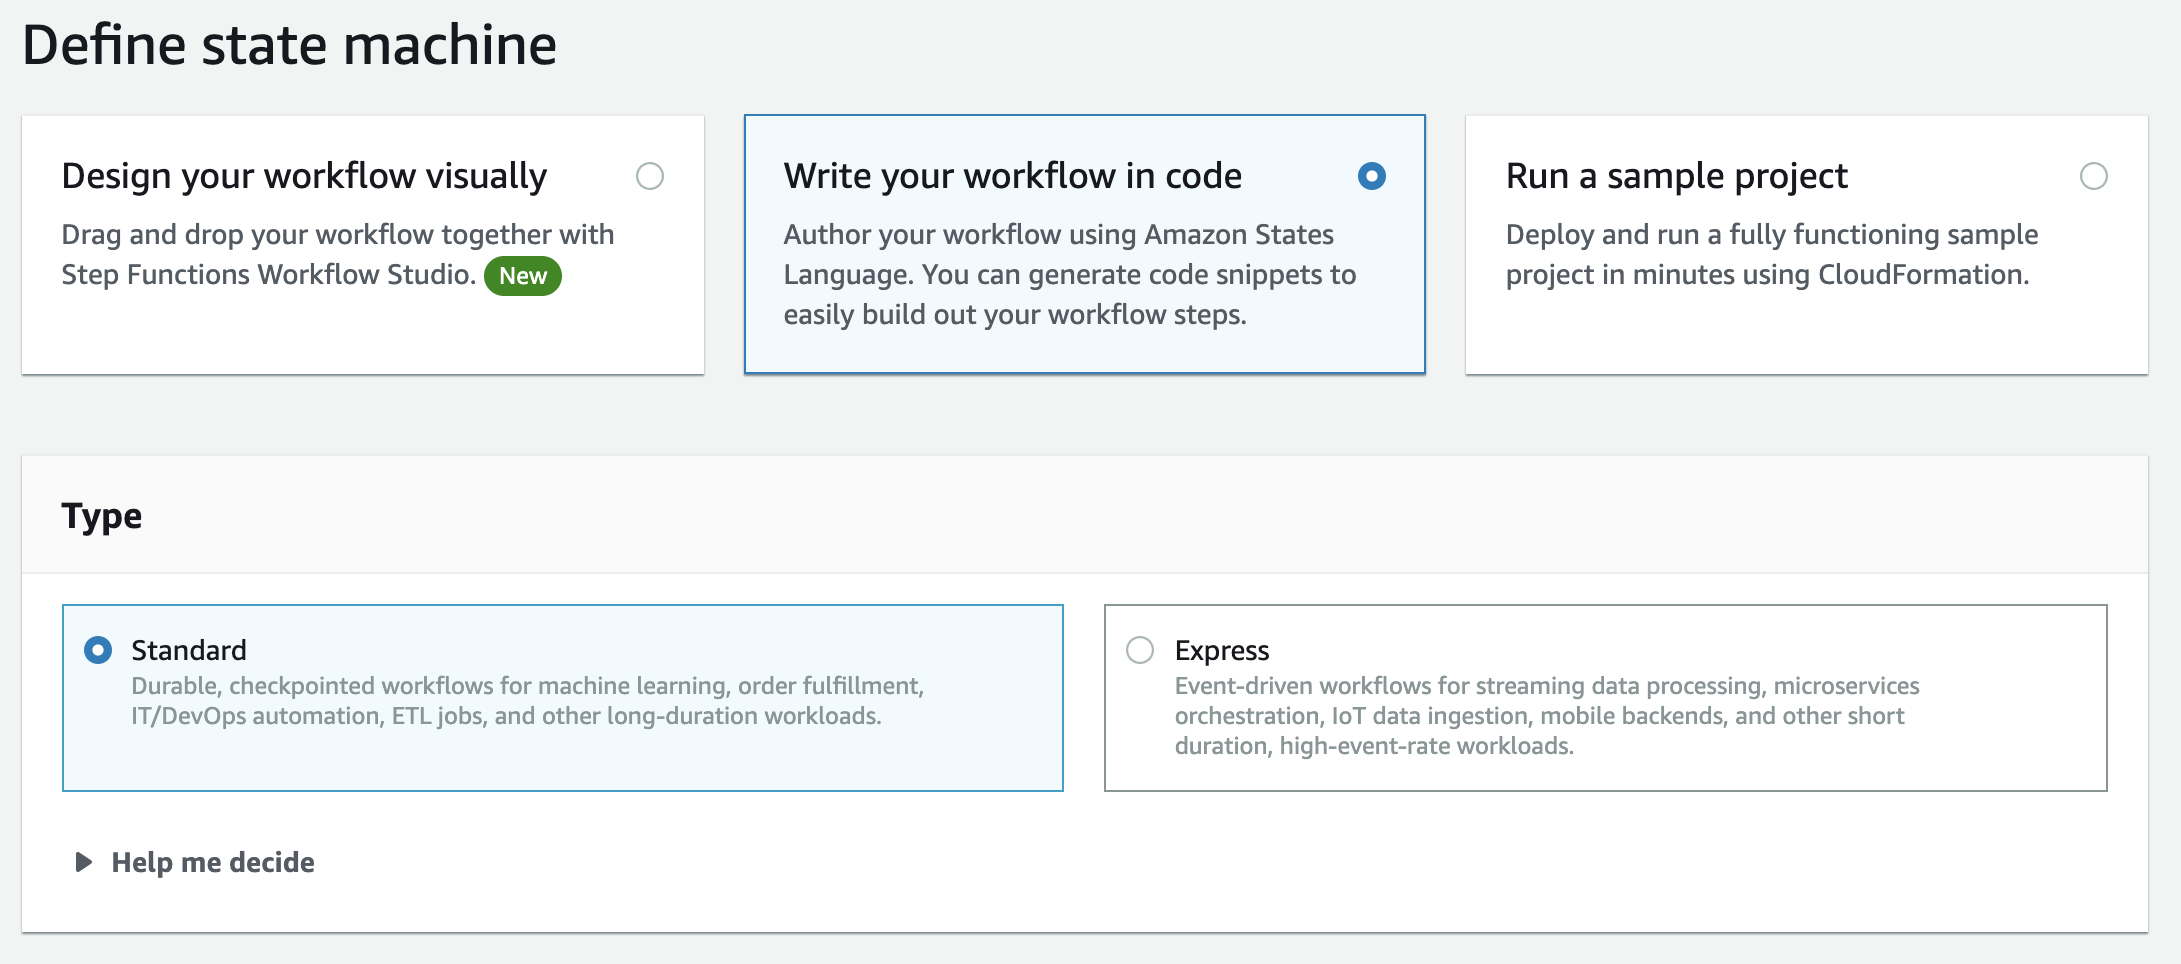
Task: Click the Type section header
Action: (x=102, y=516)
